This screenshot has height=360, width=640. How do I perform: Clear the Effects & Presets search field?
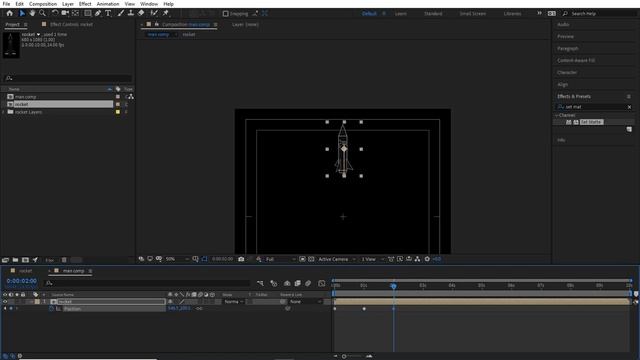629,107
